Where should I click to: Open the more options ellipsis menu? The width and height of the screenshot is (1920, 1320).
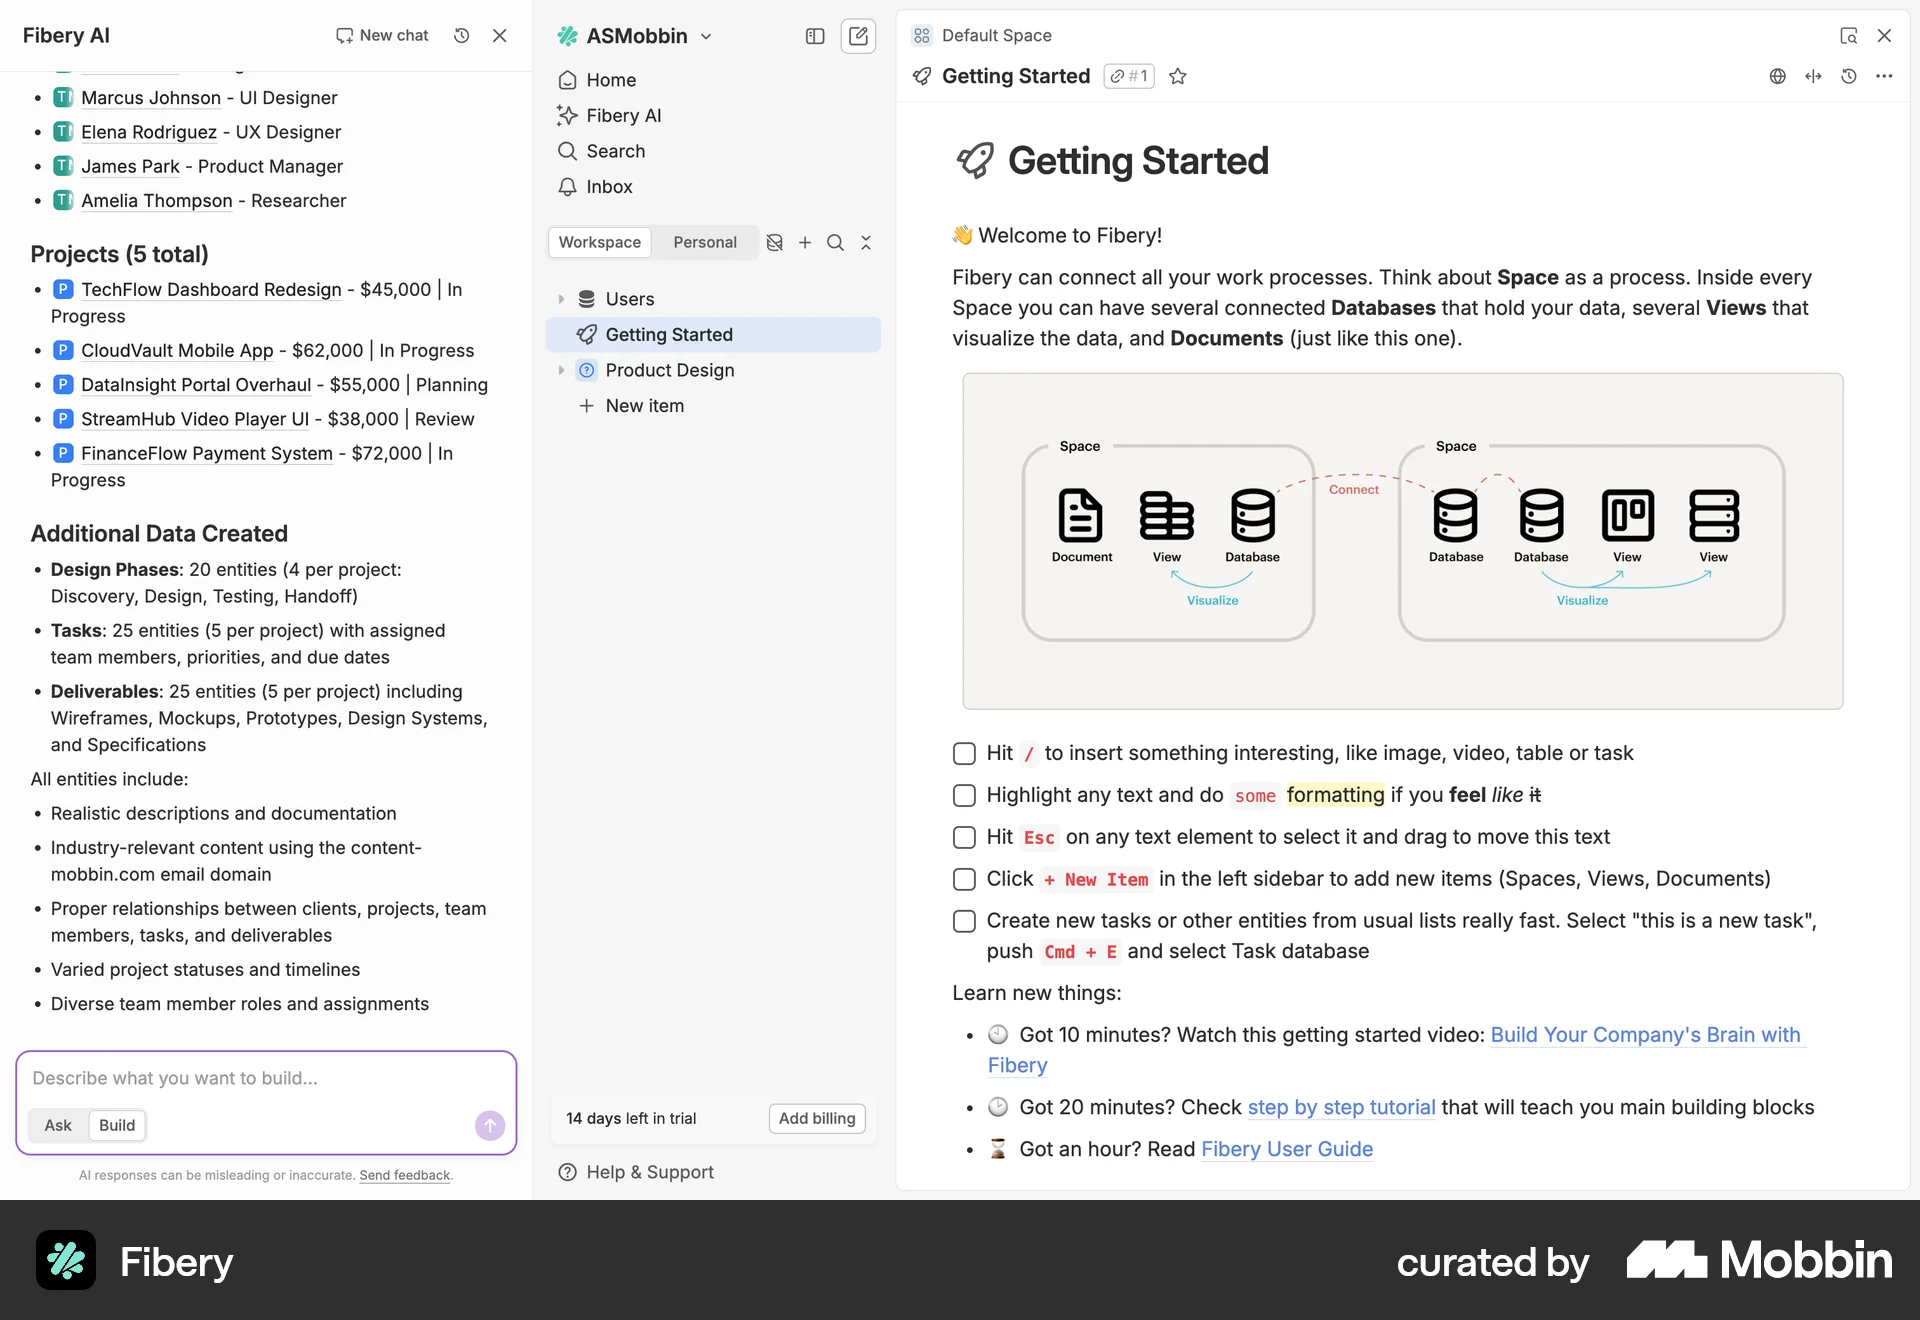1885,76
